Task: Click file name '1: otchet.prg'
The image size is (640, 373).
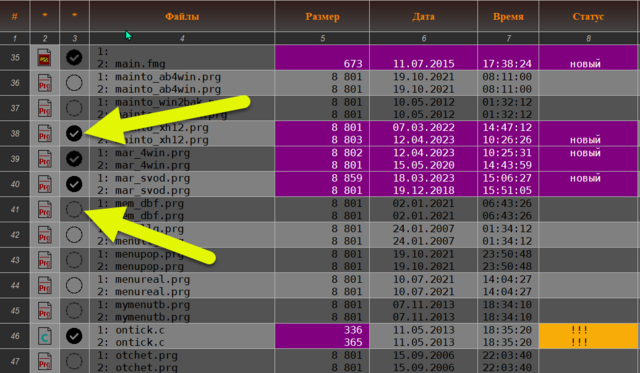Action: (x=138, y=355)
